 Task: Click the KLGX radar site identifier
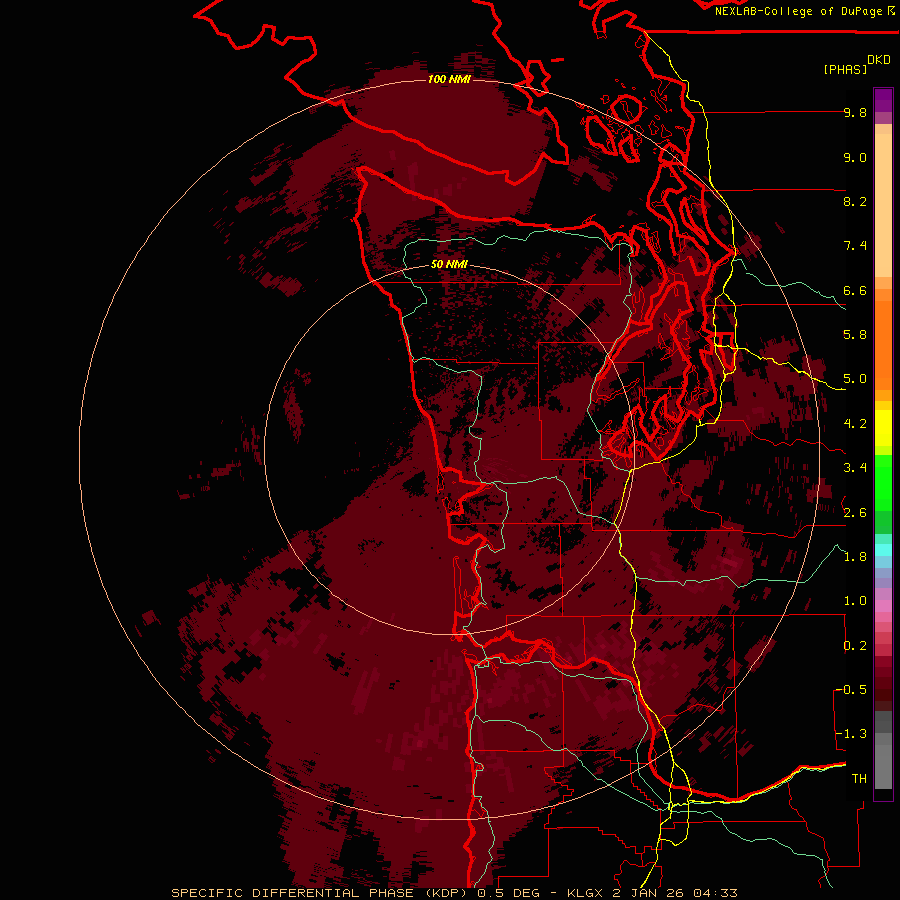585,893
